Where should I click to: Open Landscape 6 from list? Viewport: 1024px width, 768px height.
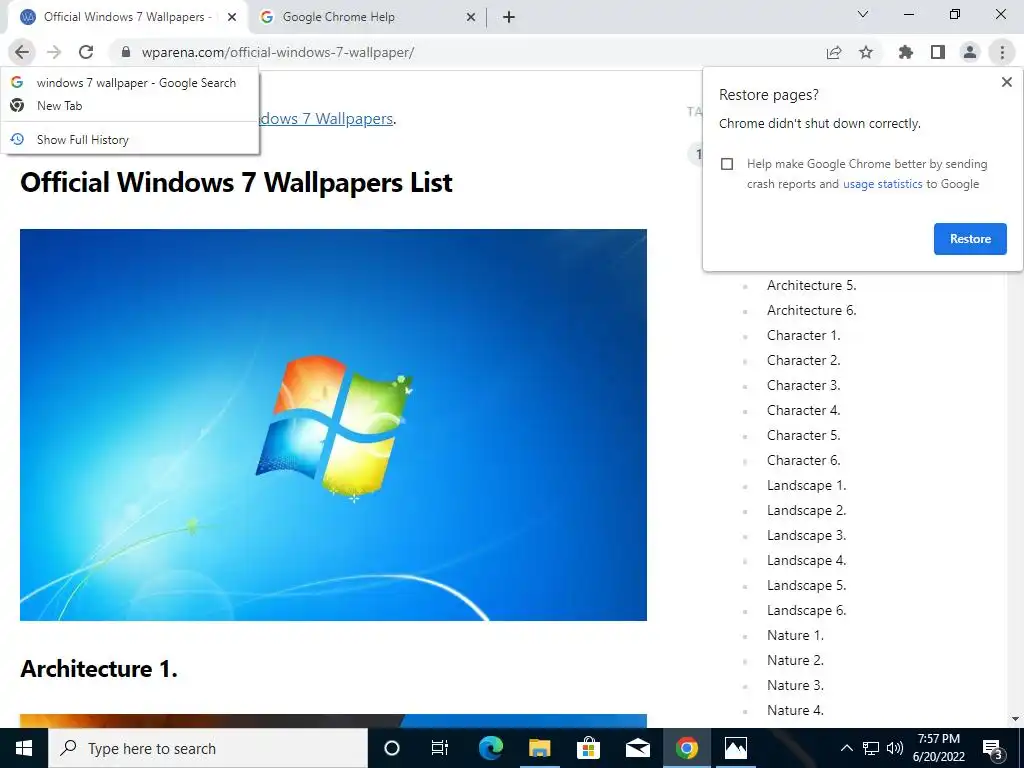click(x=807, y=611)
